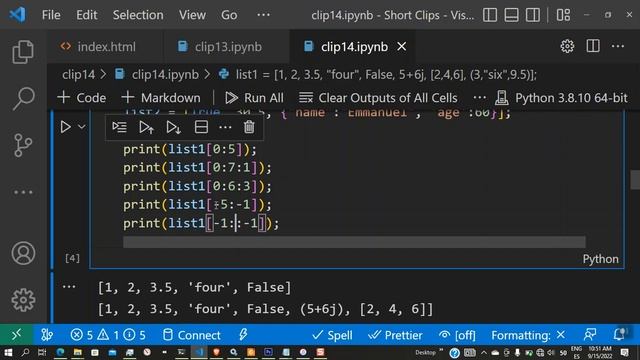
Task: Place cursor in print(list1[0:6:3]) line
Action: pyautogui.click(x=197, y=186)
